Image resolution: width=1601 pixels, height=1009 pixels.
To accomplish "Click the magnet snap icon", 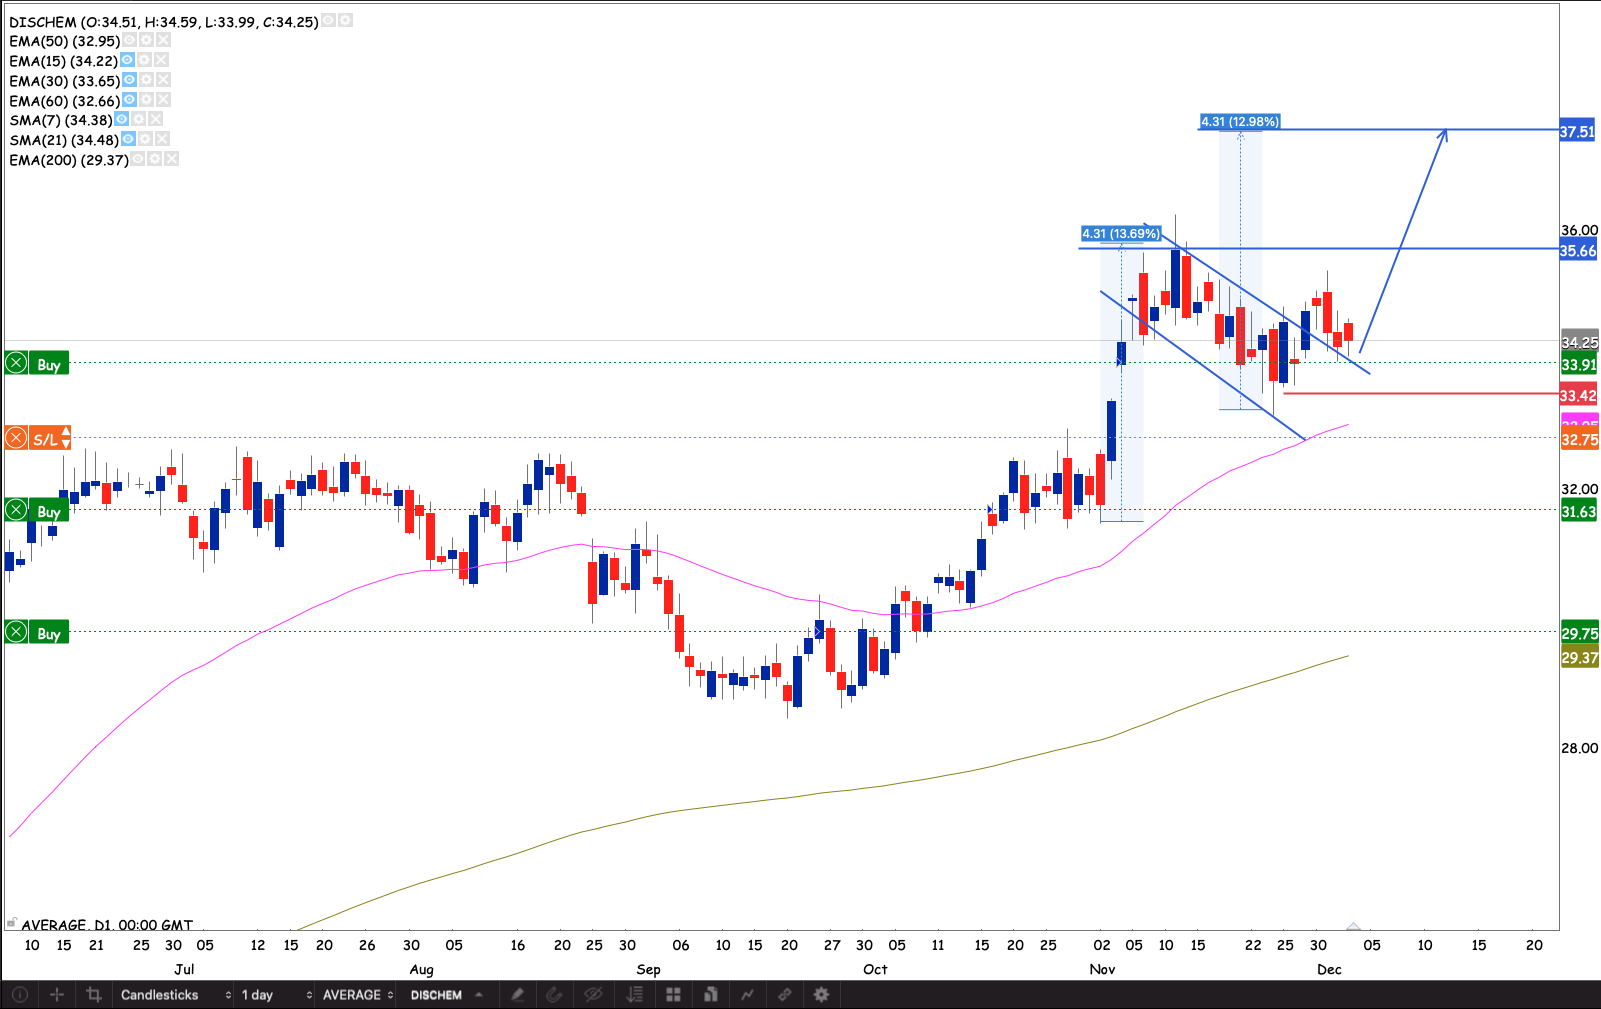I will coord(554,995).
